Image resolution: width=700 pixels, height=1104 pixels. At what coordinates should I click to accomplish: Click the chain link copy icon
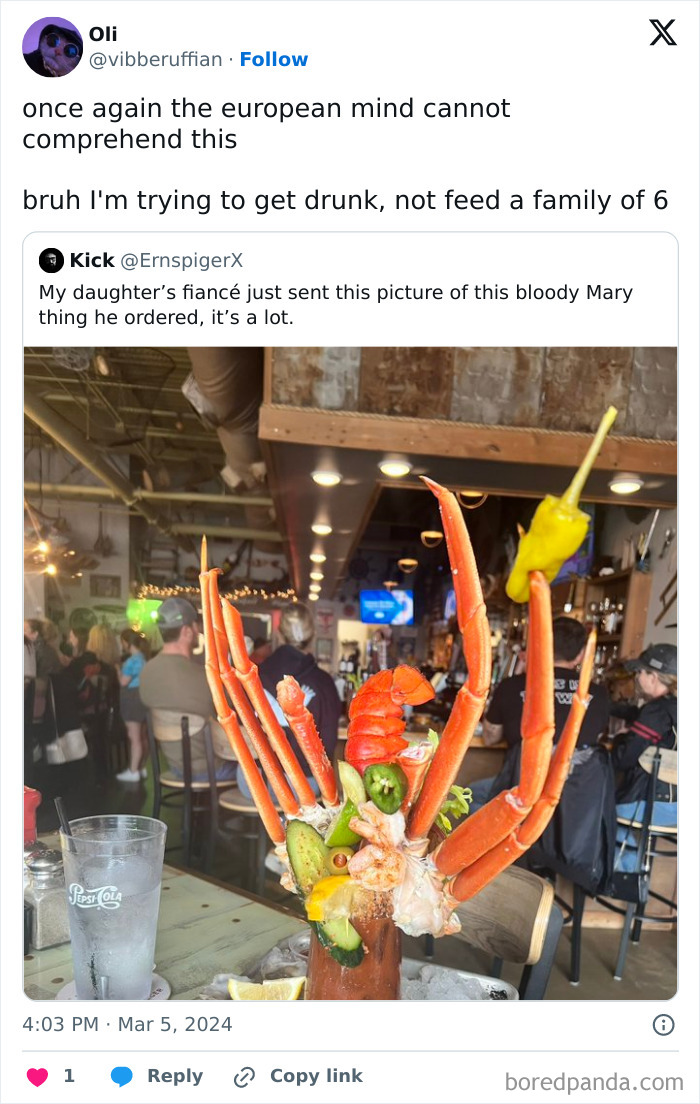244,1077
